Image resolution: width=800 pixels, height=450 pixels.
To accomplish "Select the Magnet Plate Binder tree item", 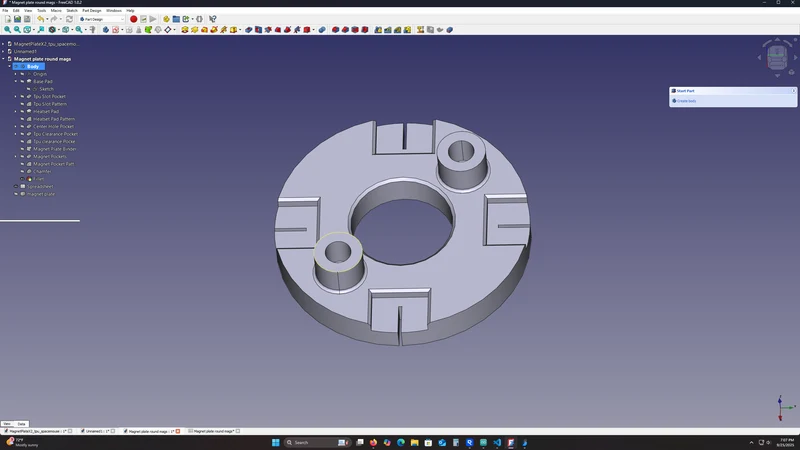I will [55, 149].
